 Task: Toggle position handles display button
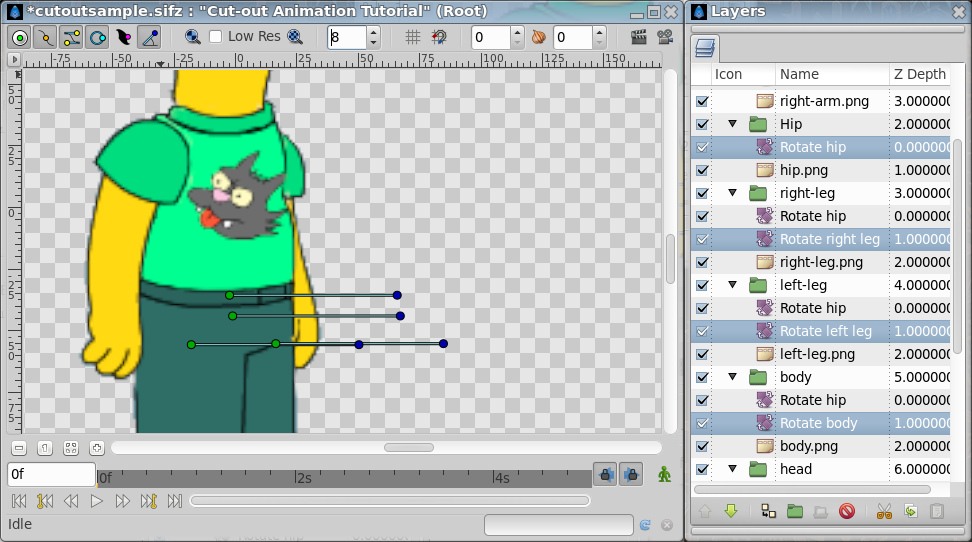click(x=20, y=38)
